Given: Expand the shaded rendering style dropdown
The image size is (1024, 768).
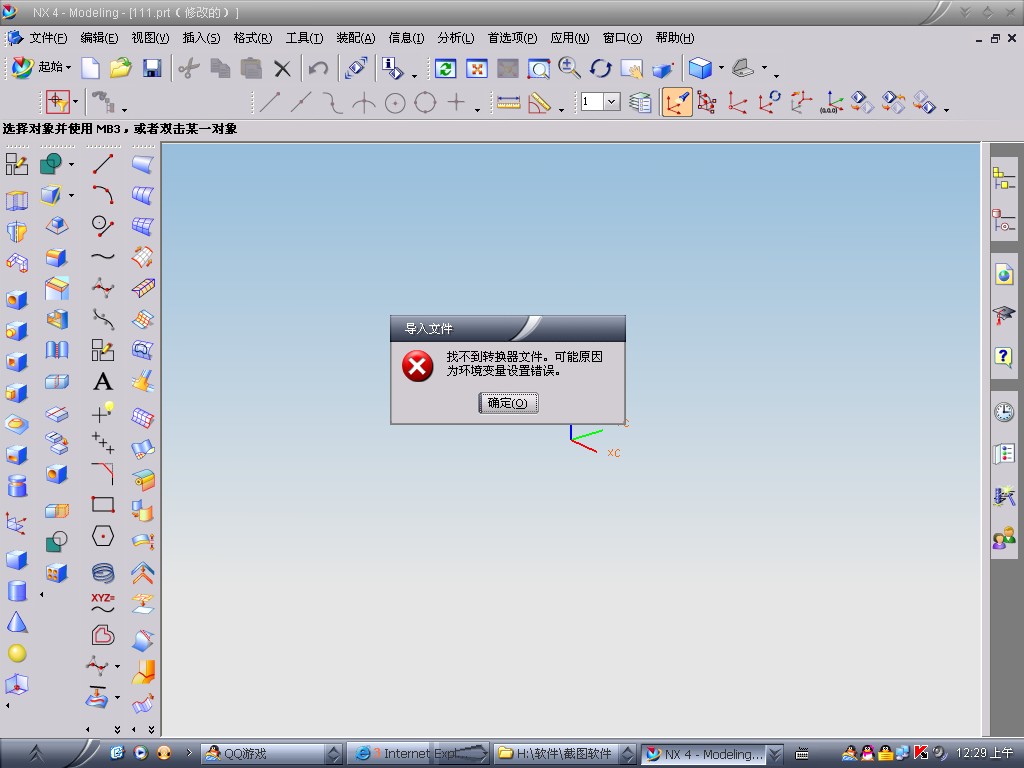Looking at the screenshot, I should [x=721, y=67].
